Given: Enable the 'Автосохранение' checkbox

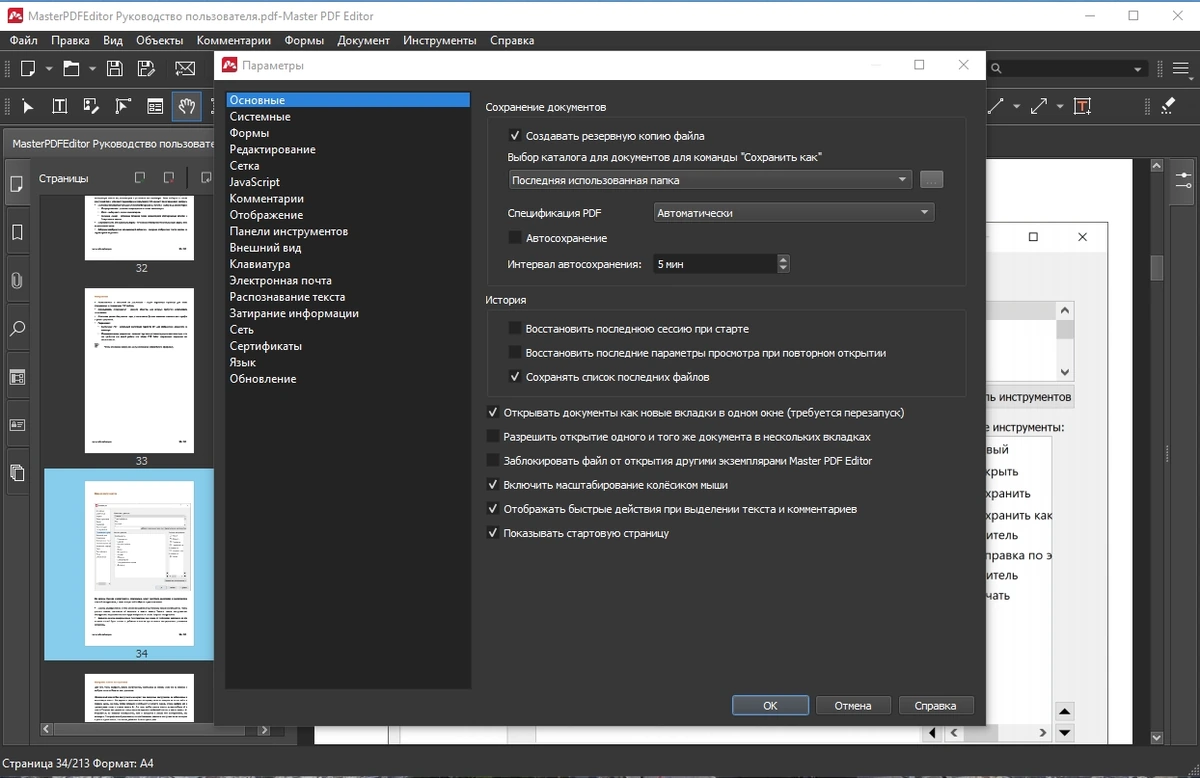Looking at the screenshot, I should tap(515, 238).
